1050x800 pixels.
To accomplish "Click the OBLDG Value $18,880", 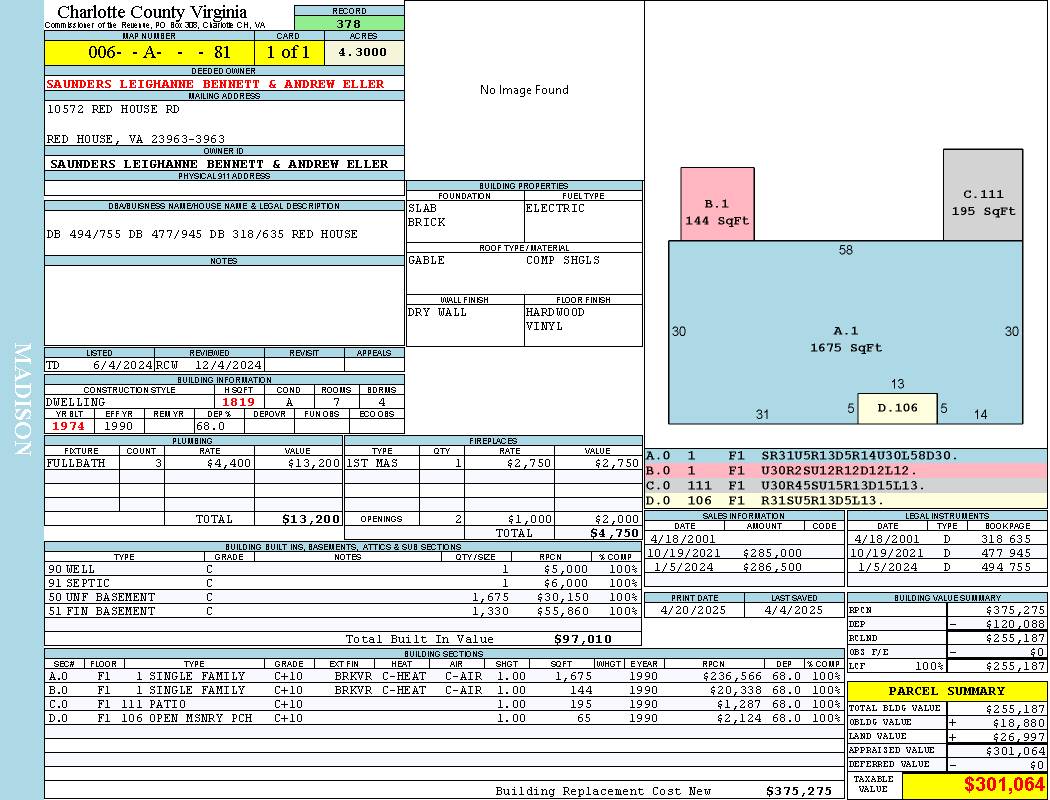I will pyautogui.click(x=1019, y=723).
